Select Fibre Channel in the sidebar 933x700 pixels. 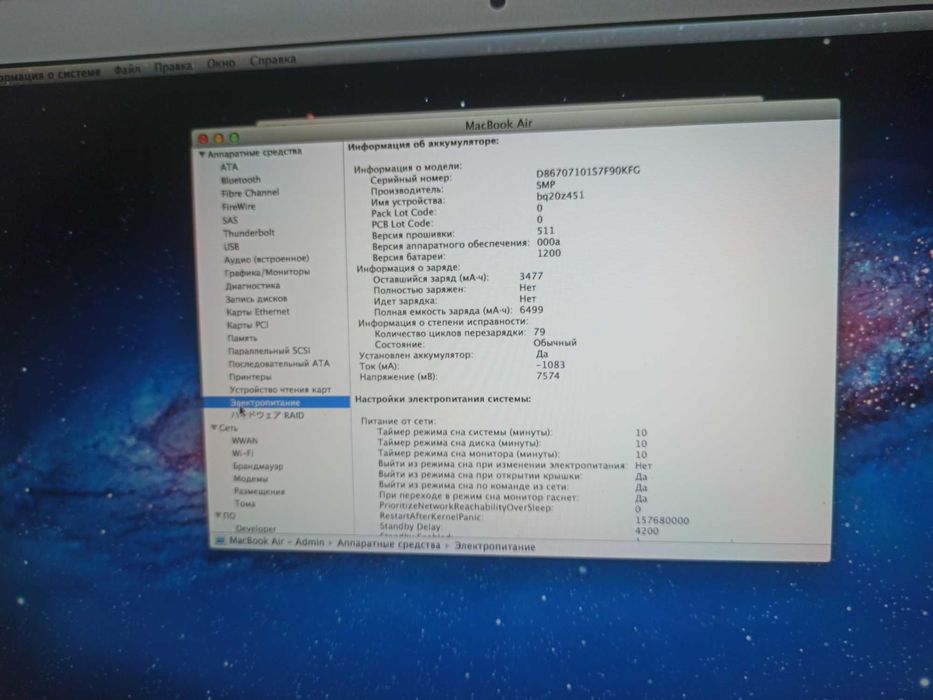pos(250,193)
